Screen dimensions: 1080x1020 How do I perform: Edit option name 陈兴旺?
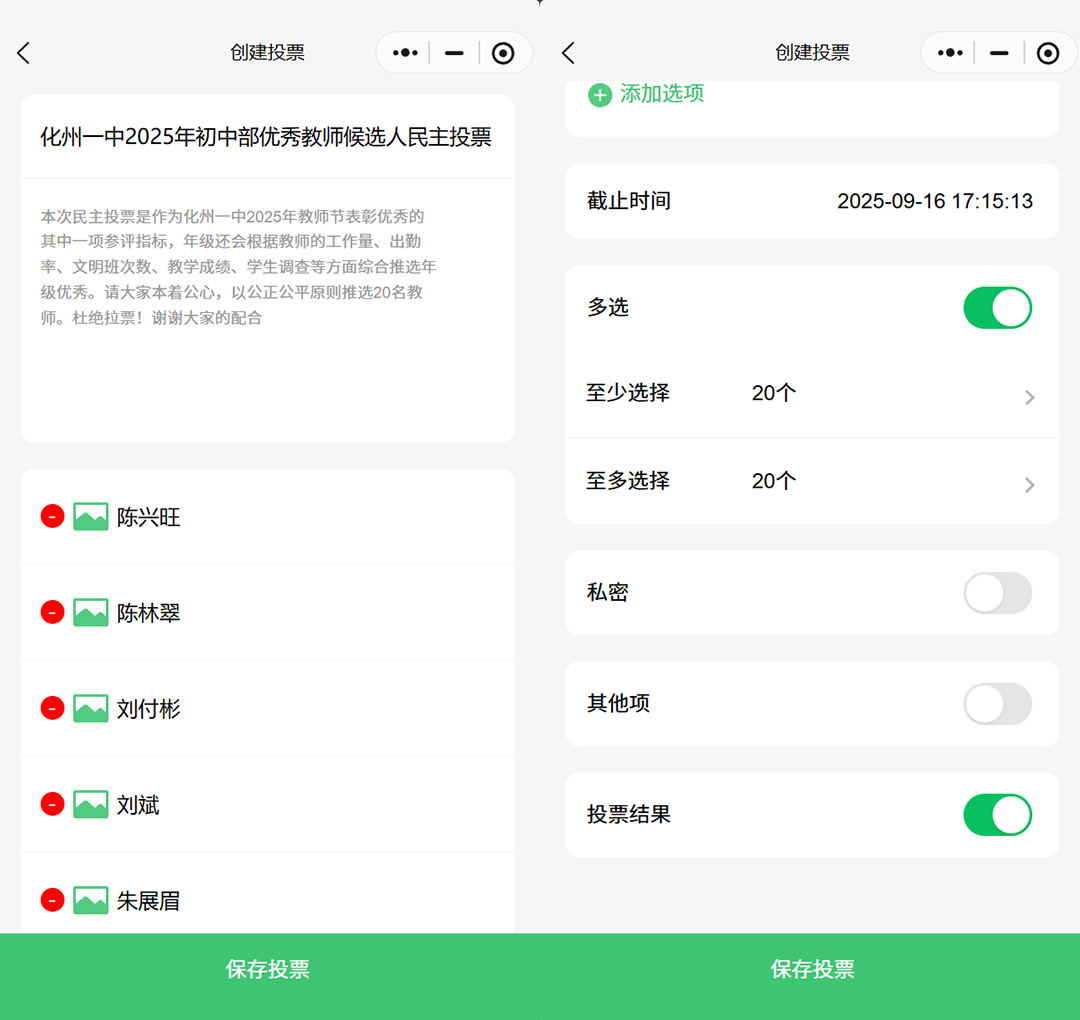point(149,517)
